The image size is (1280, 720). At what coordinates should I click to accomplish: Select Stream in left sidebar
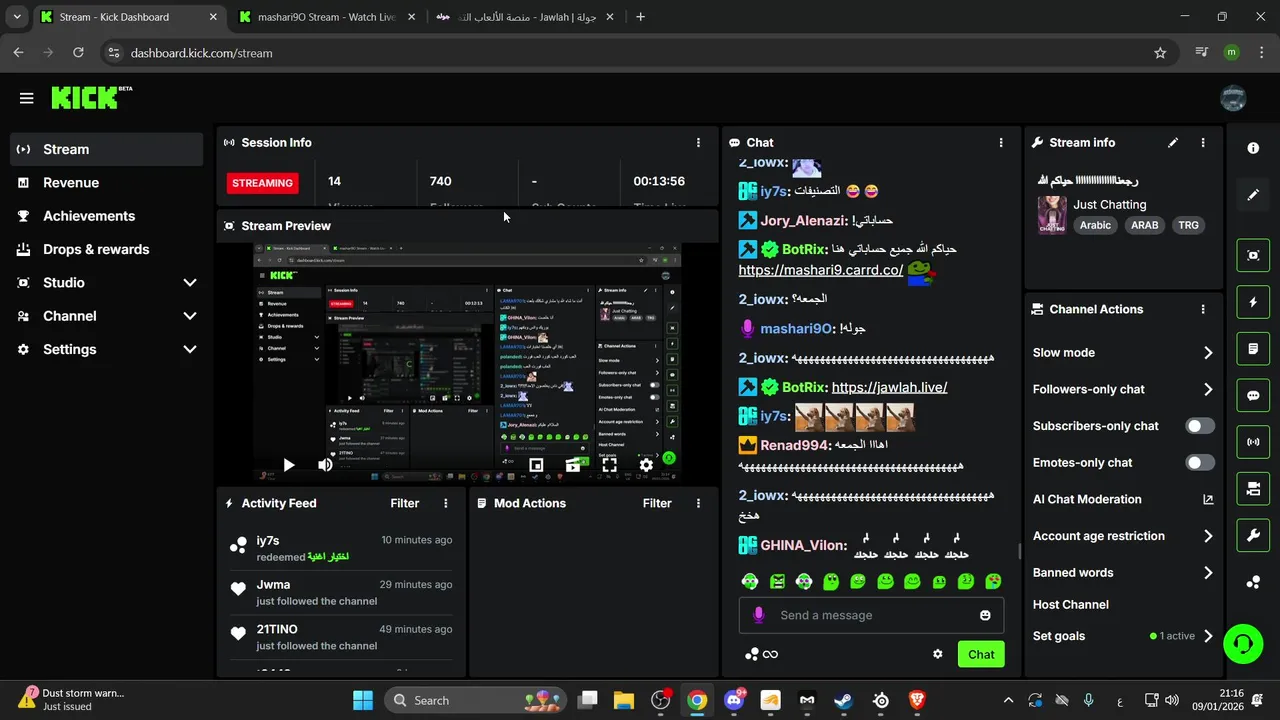tap(106, 149)
